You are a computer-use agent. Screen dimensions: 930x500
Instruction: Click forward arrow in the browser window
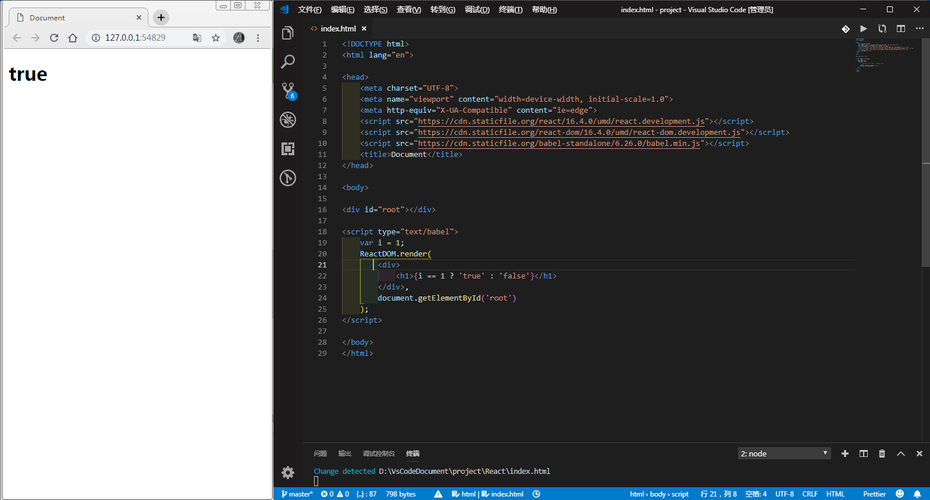[35, 38]
